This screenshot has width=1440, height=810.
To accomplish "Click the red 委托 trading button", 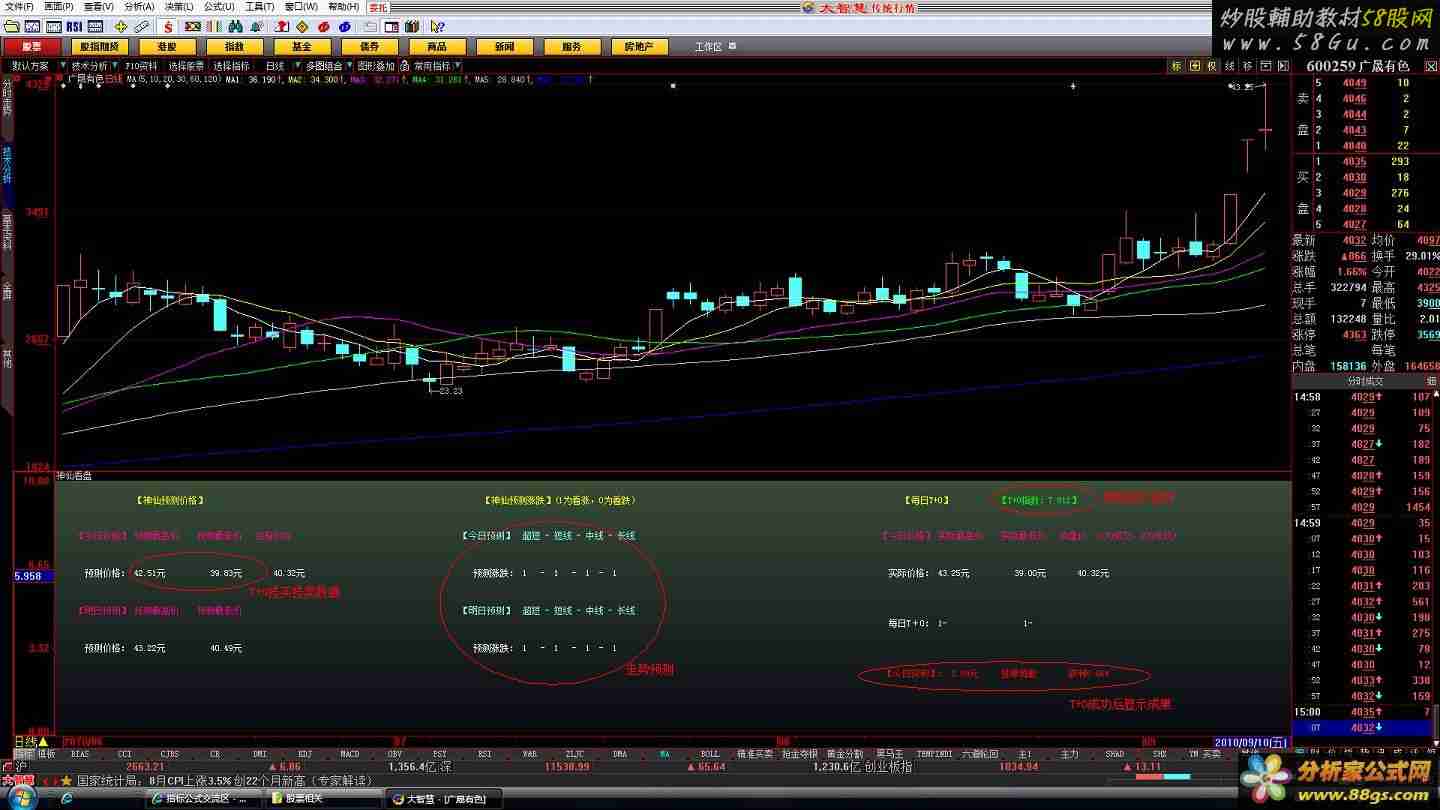I will point(378,7).
